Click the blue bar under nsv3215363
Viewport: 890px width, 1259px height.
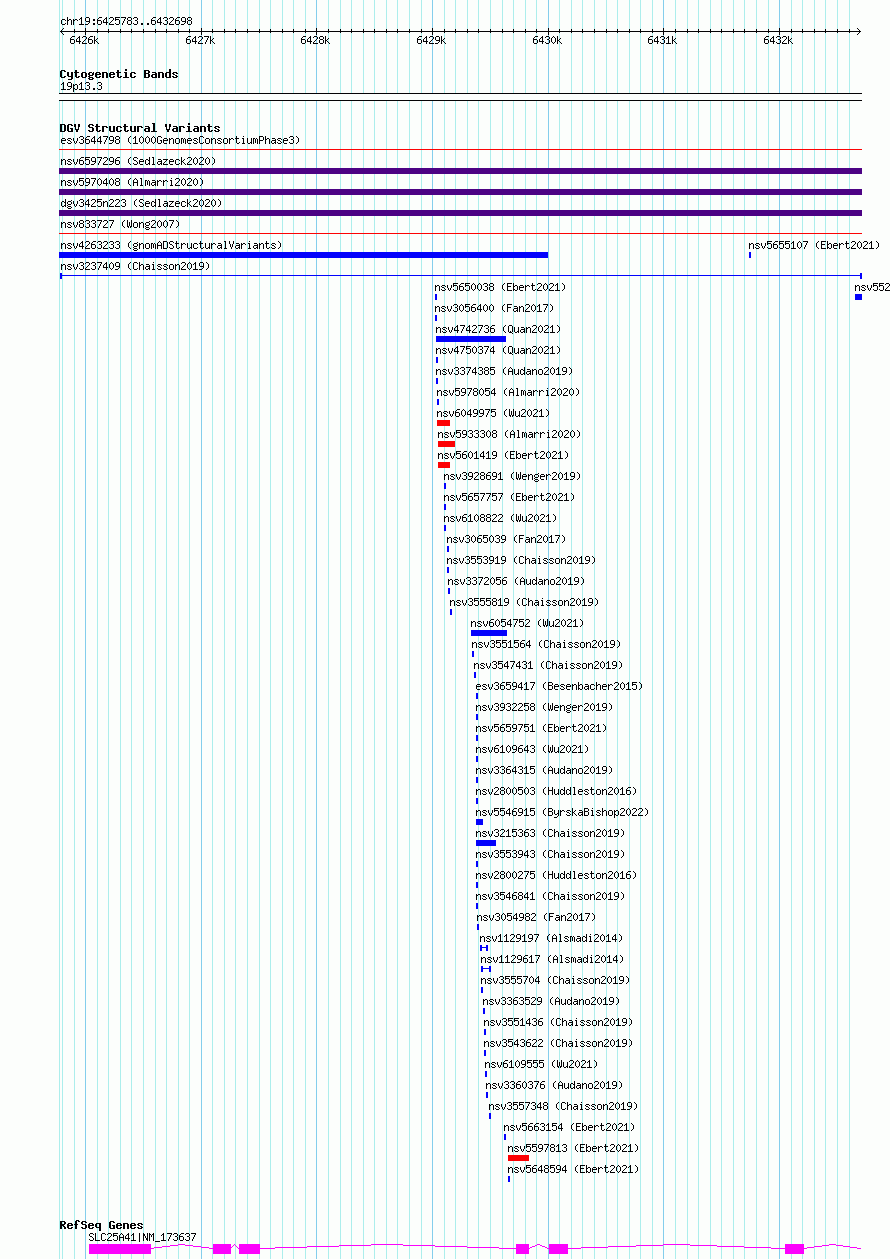pyautogui.click(x=486, y=843)
